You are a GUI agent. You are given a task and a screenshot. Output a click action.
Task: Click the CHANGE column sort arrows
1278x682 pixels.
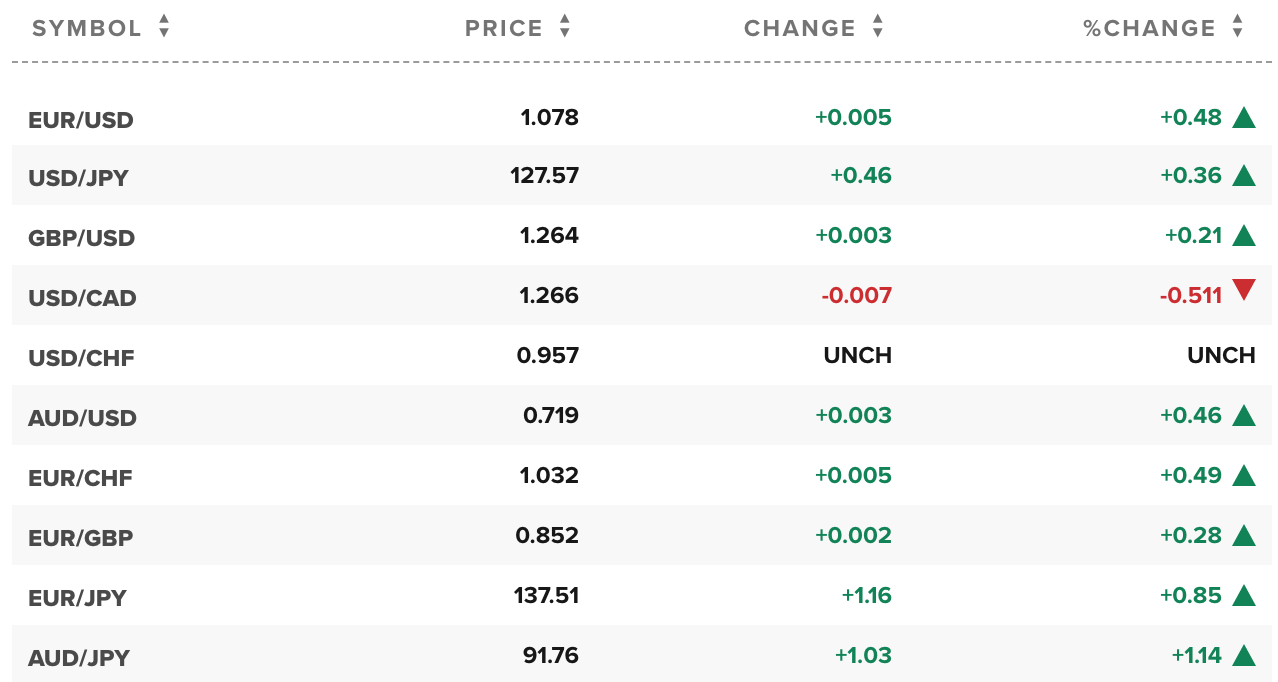click(x=878, y=27)
